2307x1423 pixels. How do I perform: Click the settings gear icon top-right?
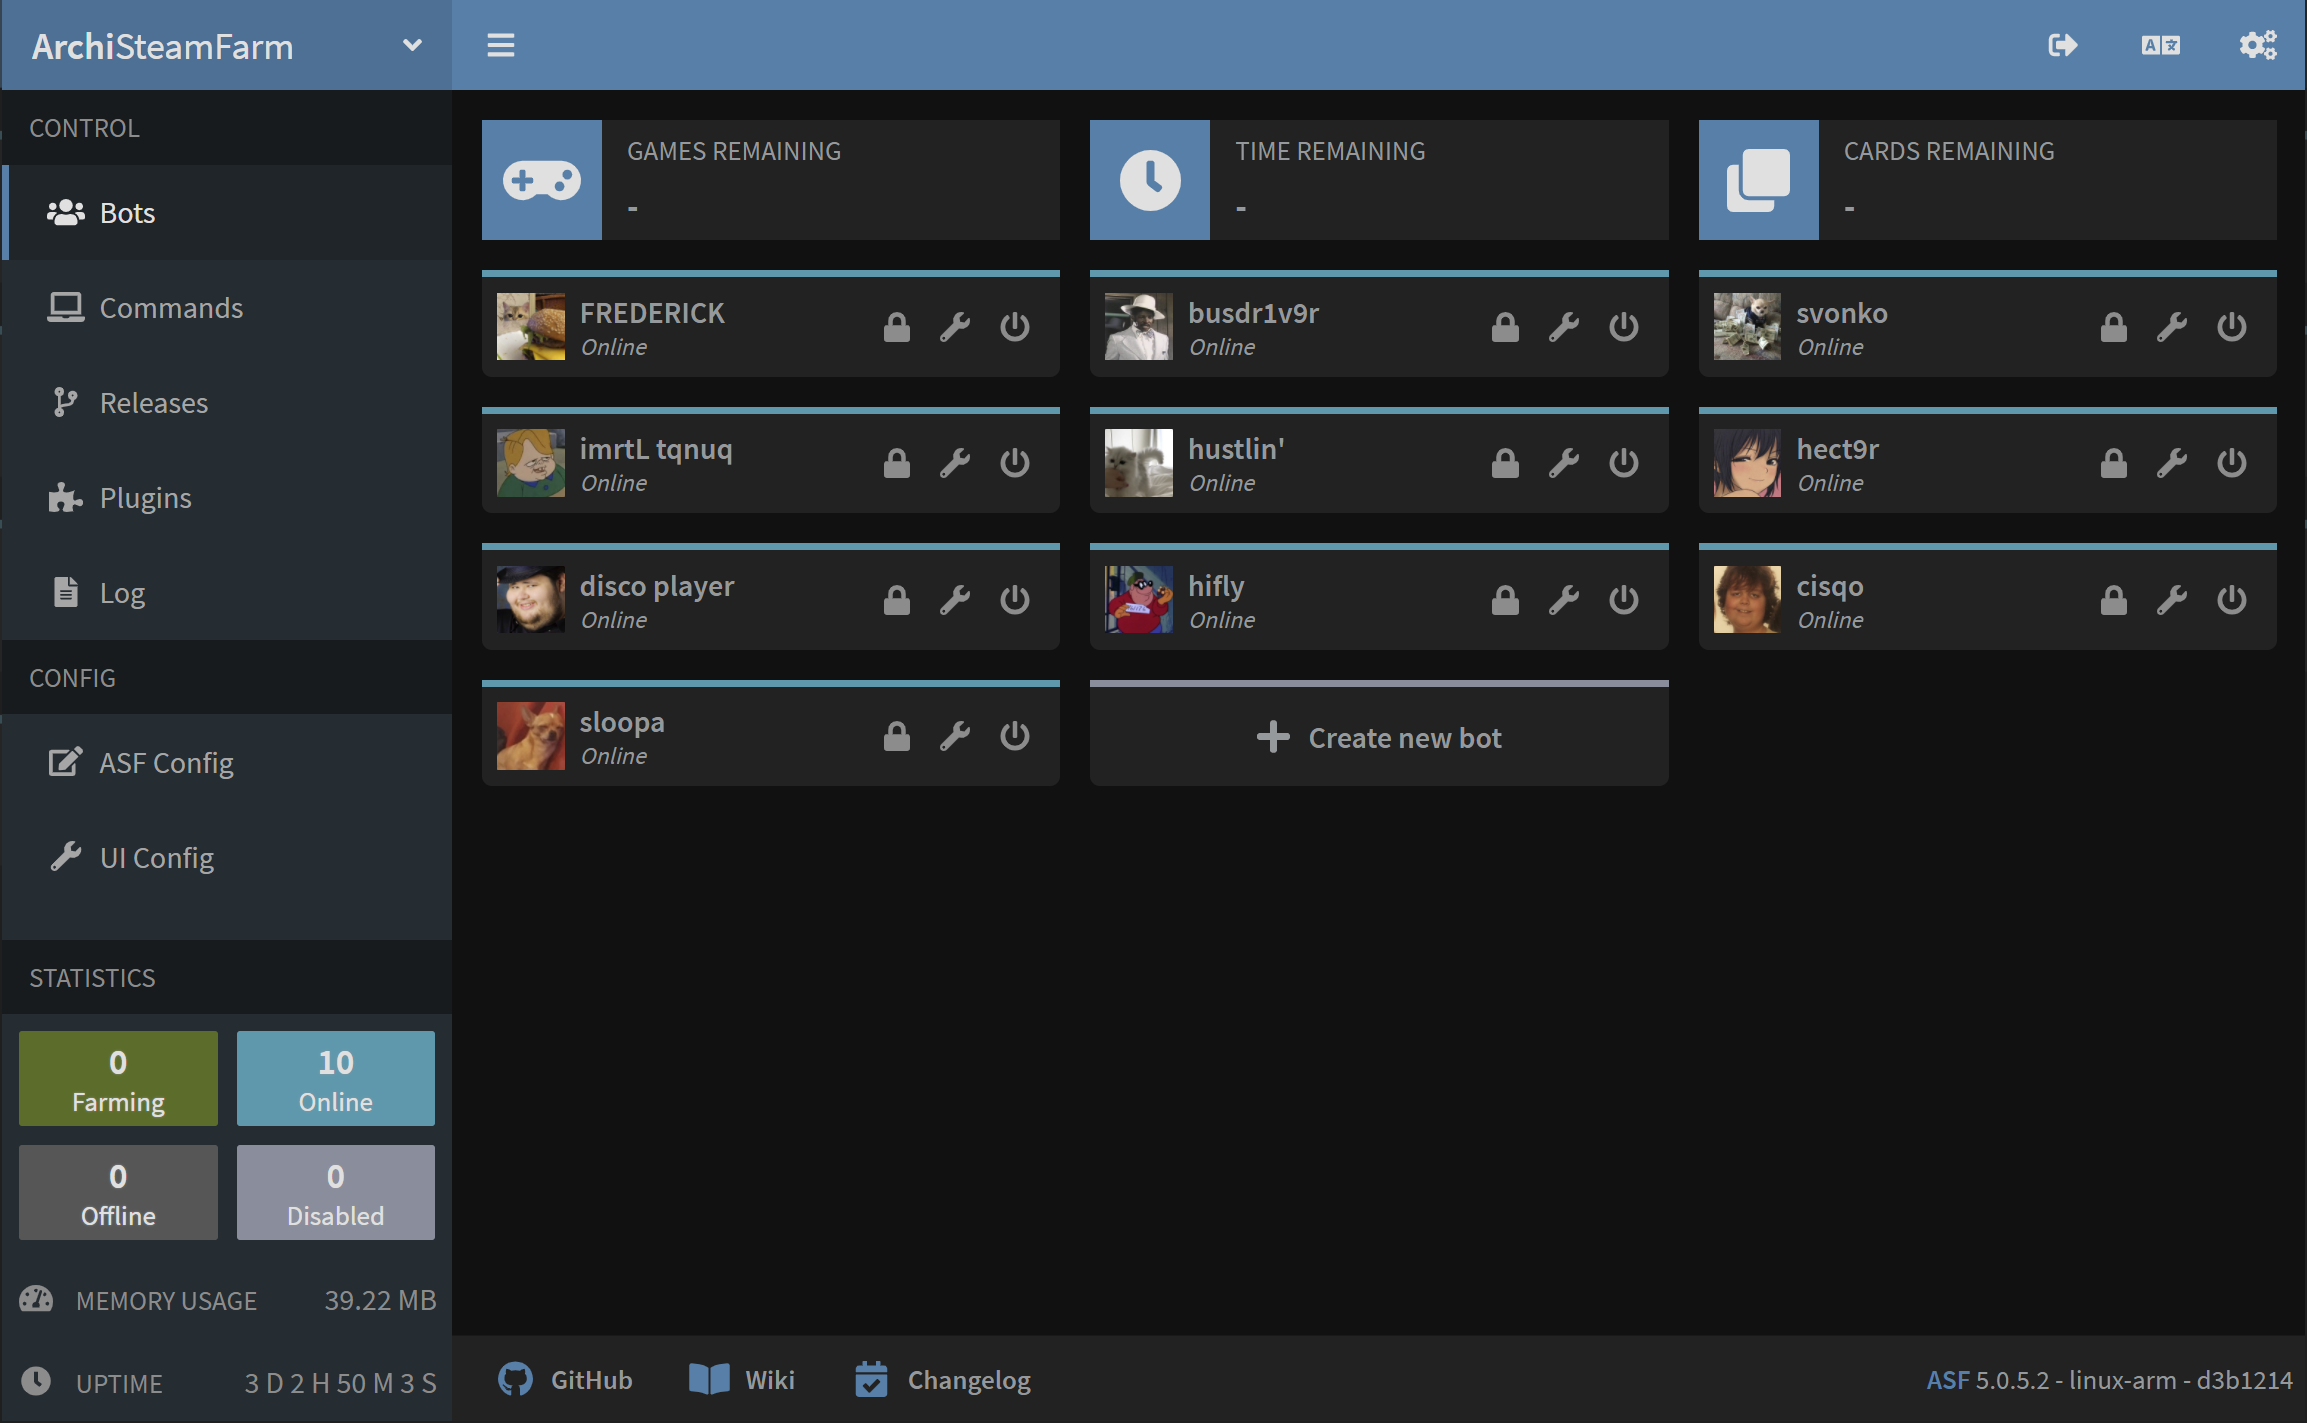[x=2258, y=44]
